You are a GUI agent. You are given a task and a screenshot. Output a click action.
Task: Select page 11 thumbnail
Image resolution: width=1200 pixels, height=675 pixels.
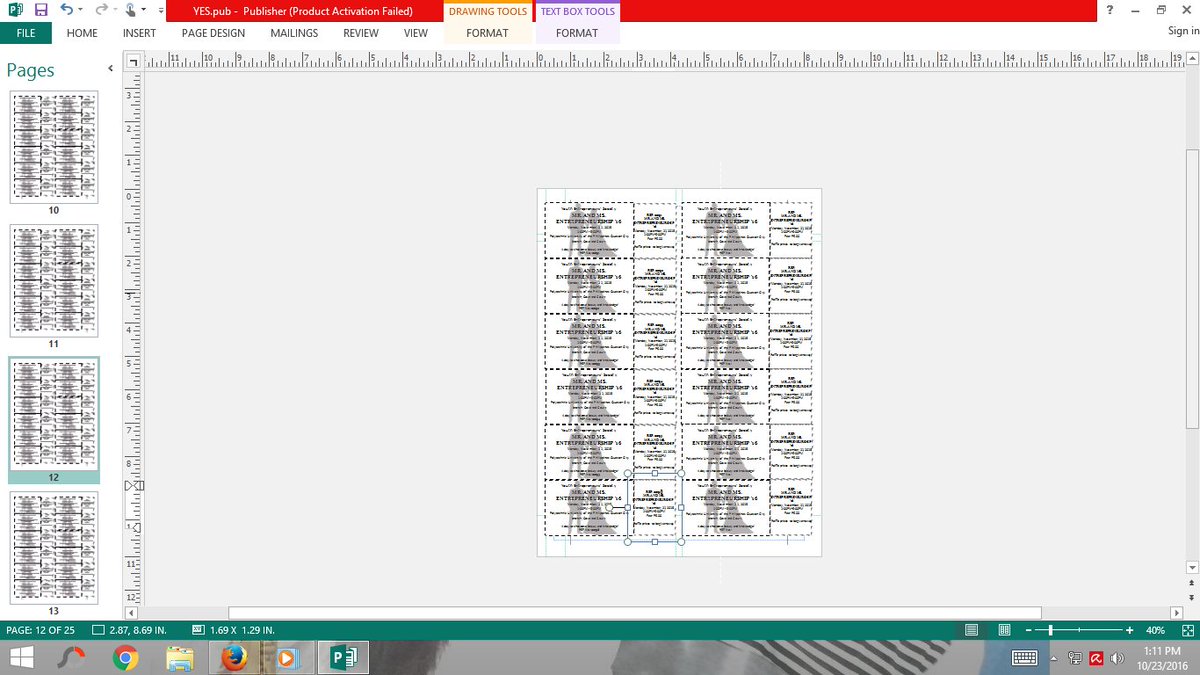coord(54,281)
